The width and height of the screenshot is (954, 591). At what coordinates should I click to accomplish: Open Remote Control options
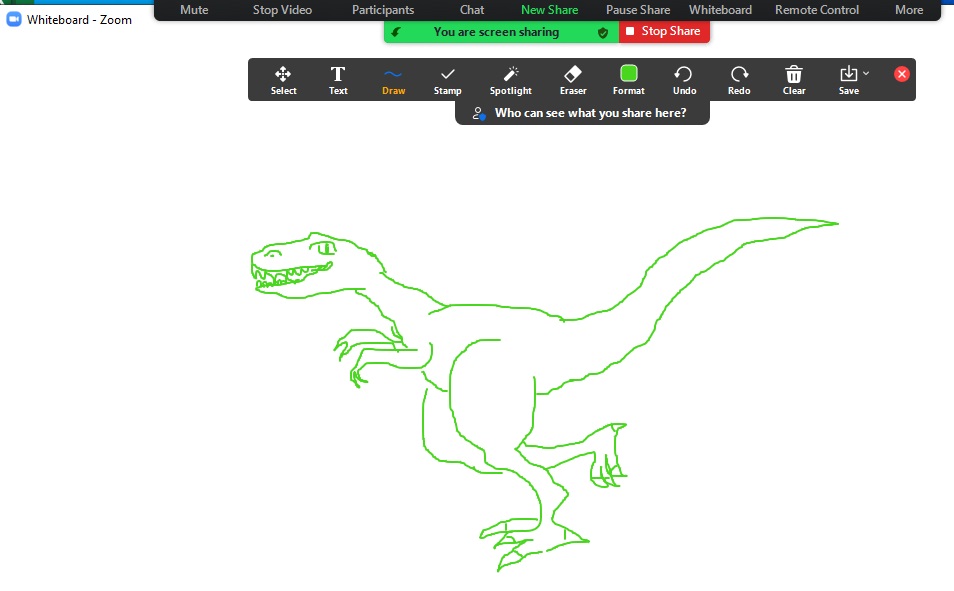point(816,10)
